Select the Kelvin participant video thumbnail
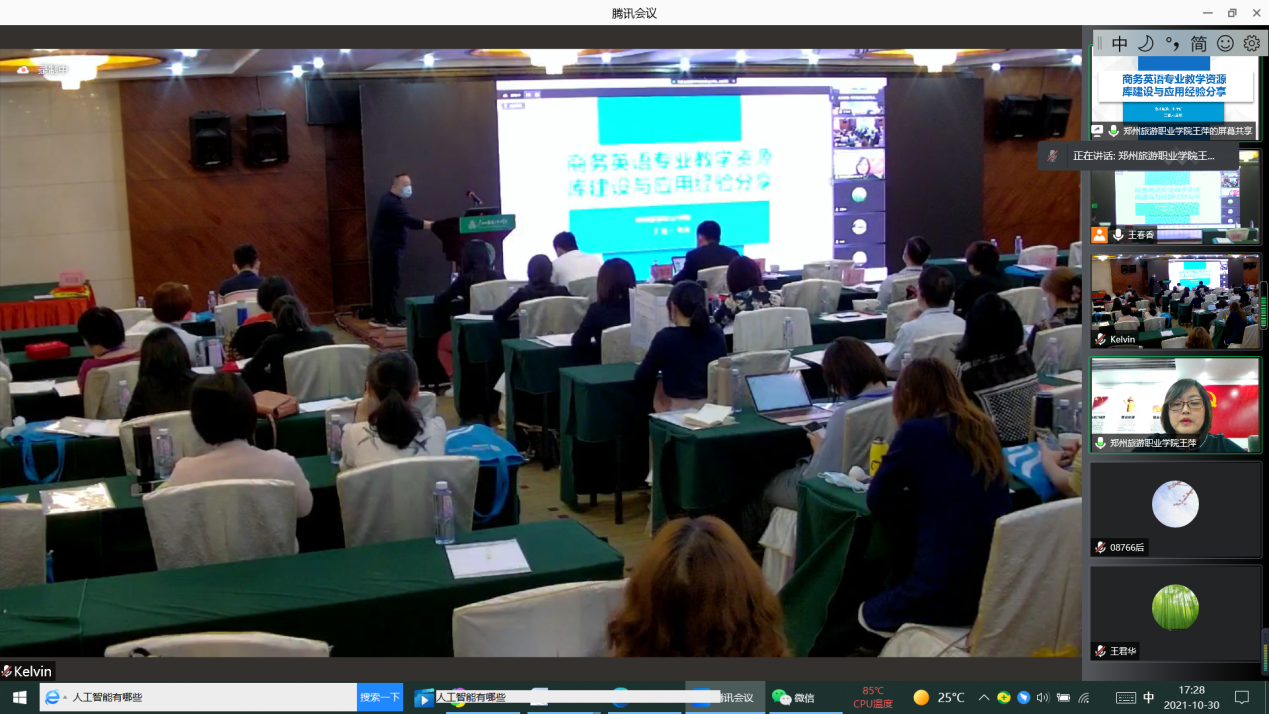The image size is (1269, 714). click(1175, 299)
